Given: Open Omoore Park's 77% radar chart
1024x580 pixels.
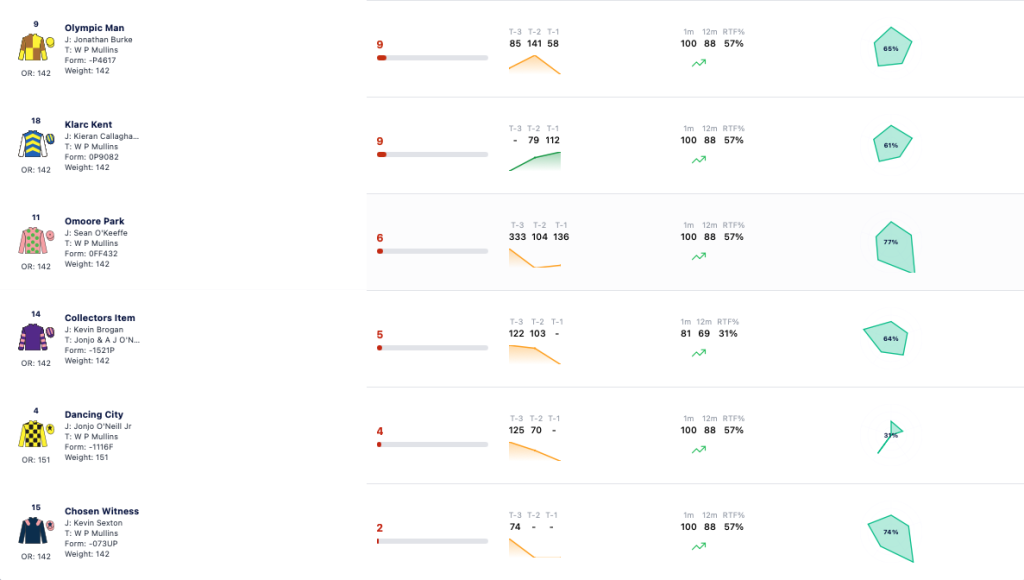Looking at the screenshot, I should point(895,247).
